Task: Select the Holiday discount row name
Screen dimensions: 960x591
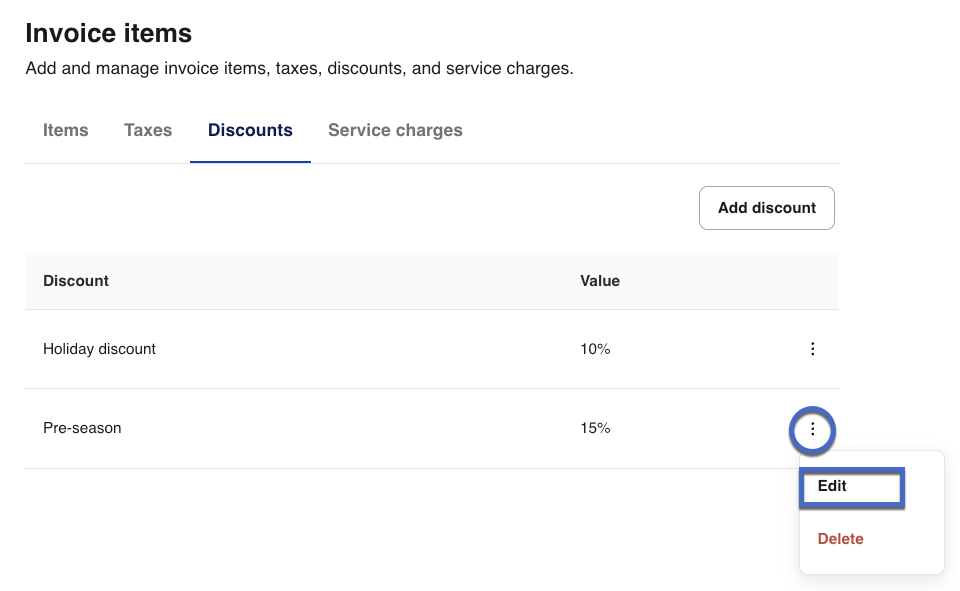Action: point(99,349)
